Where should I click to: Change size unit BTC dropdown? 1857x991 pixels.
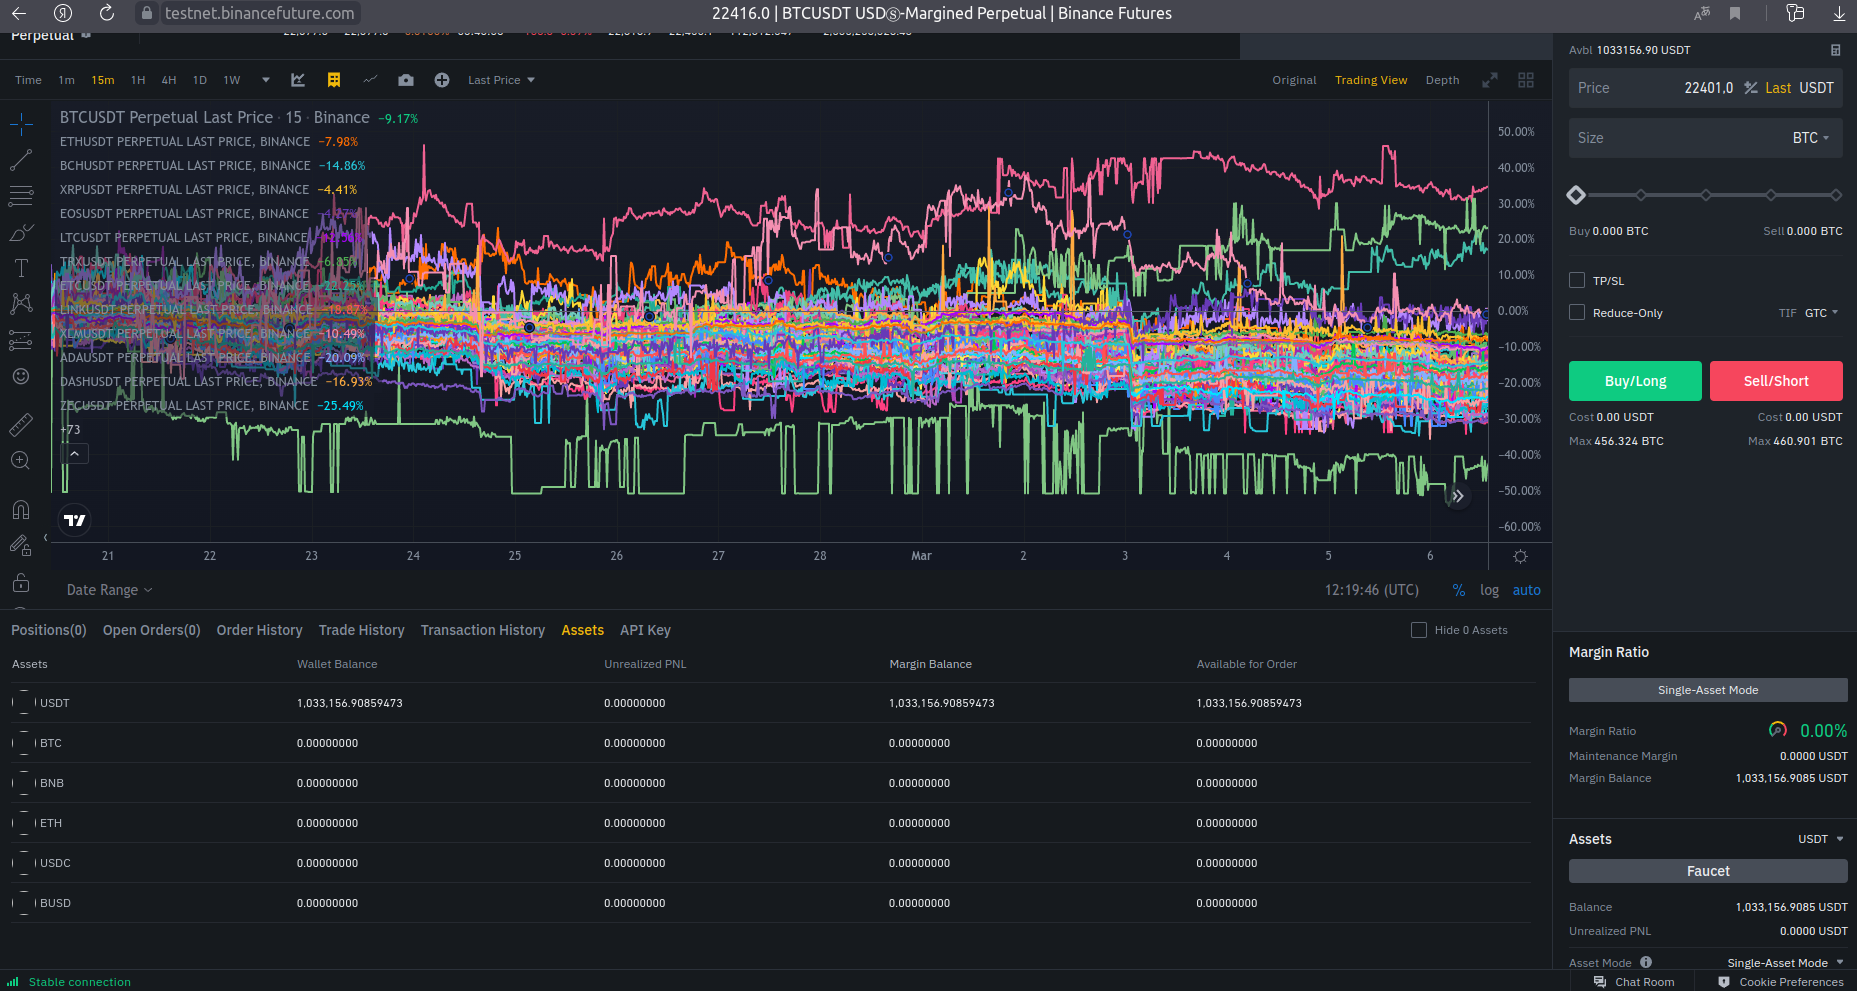tap(1811, 138)
